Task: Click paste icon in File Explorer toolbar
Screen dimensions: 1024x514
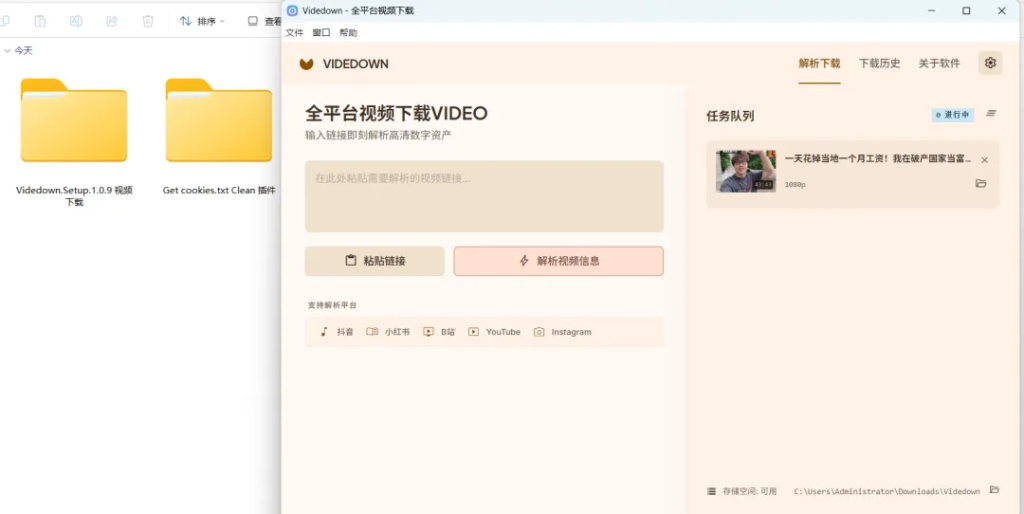Action: [40, 22]
